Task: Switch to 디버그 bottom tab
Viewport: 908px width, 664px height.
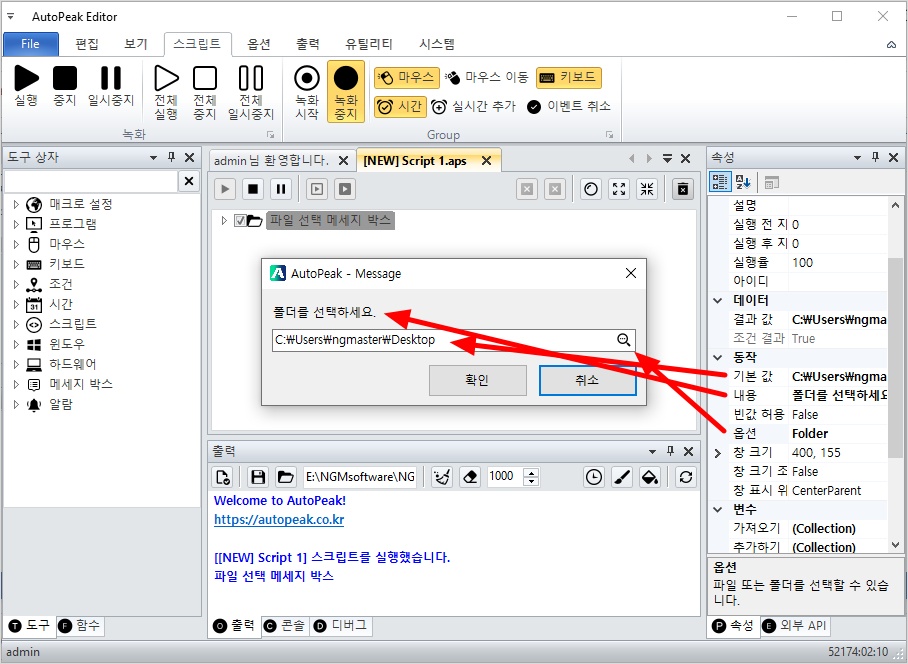Action: (x=340, y=626)
